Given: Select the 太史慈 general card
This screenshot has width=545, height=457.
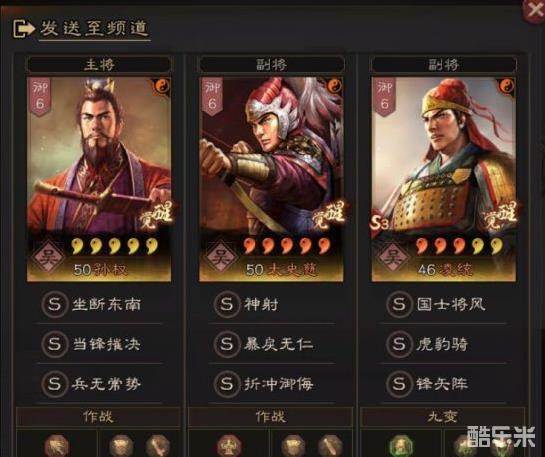Looking at the screenshot, I should click(271, 179).
